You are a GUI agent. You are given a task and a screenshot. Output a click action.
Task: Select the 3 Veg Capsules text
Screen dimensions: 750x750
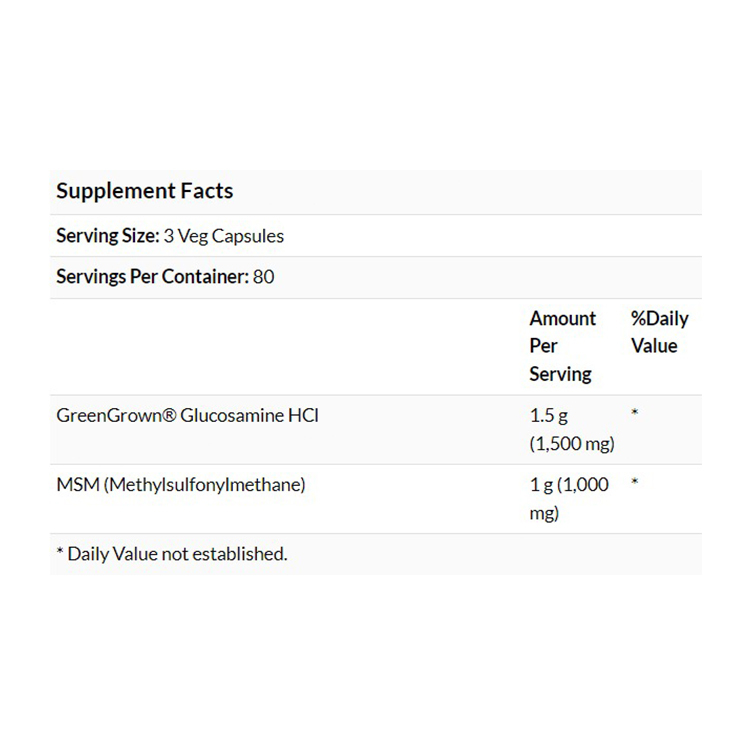(224, 236)
